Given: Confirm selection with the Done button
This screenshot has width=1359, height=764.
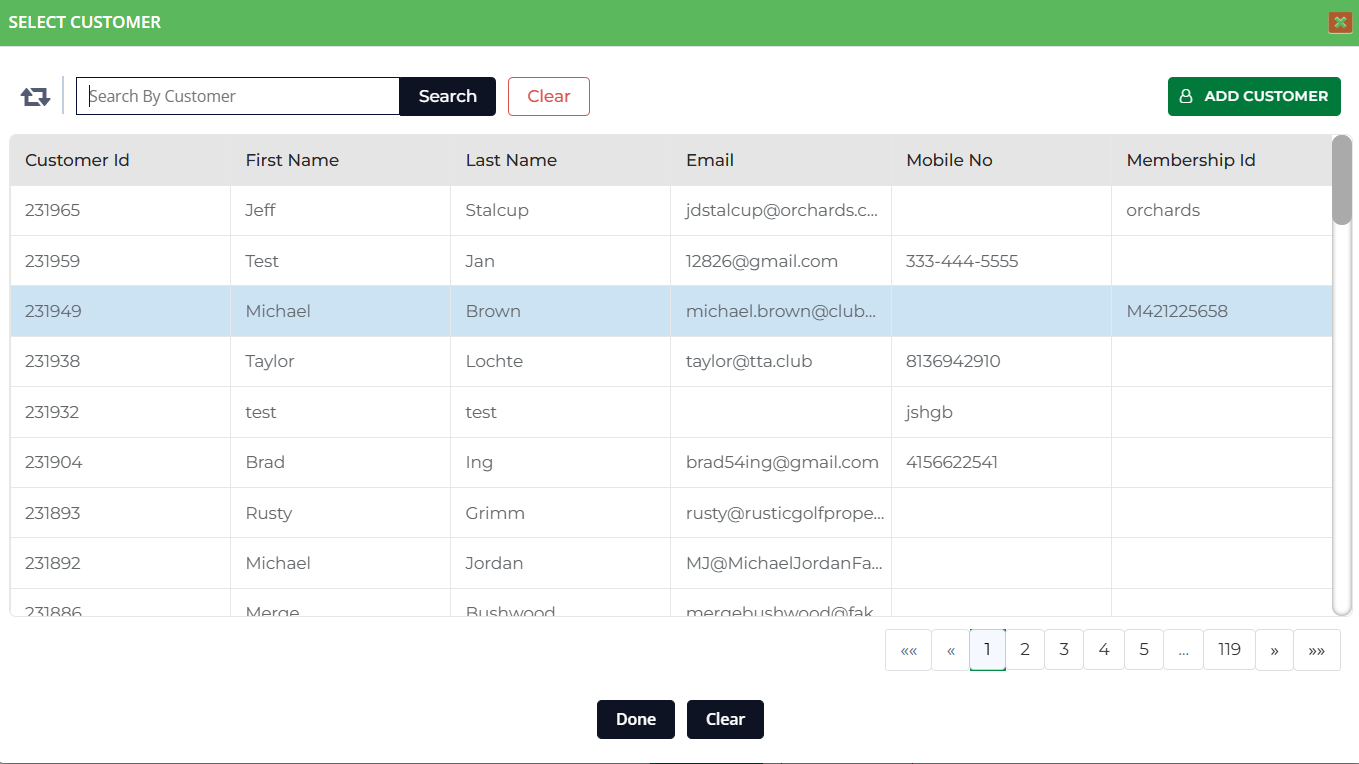Looking at the screenshot, I should [635, 720].
